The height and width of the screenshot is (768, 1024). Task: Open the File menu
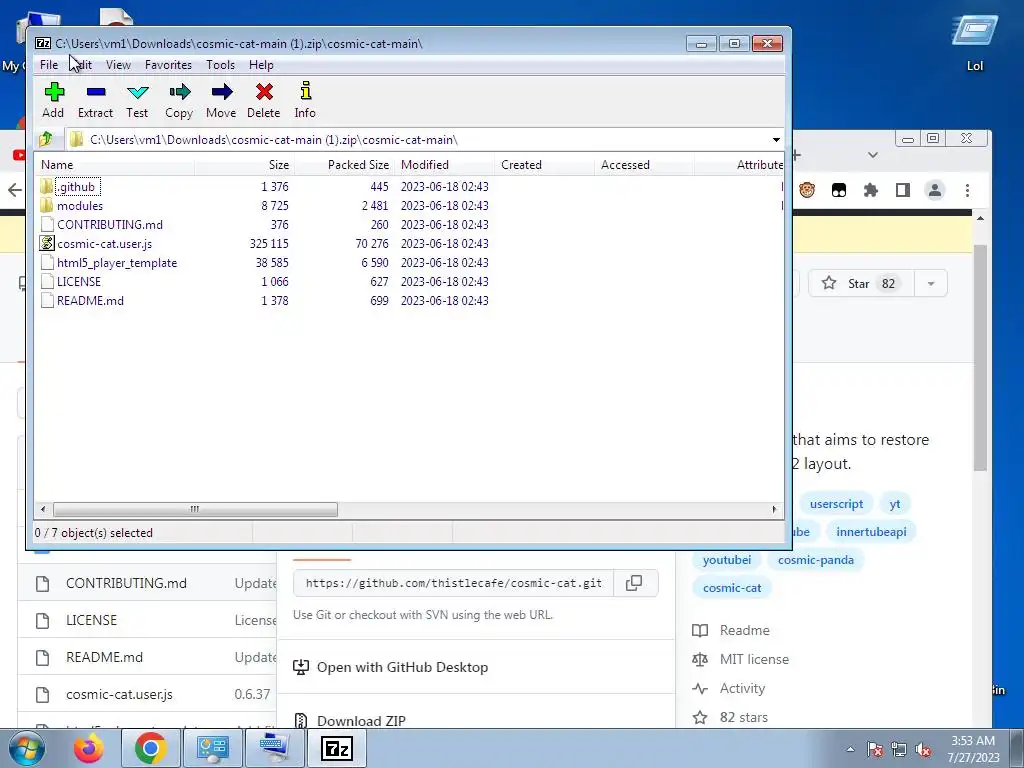(x=49, y=65)
